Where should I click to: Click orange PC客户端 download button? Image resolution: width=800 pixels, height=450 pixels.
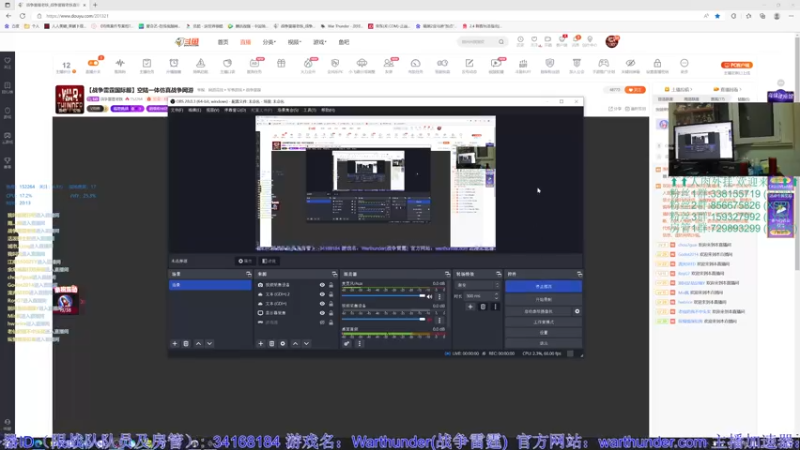click(x=736, y=65)
